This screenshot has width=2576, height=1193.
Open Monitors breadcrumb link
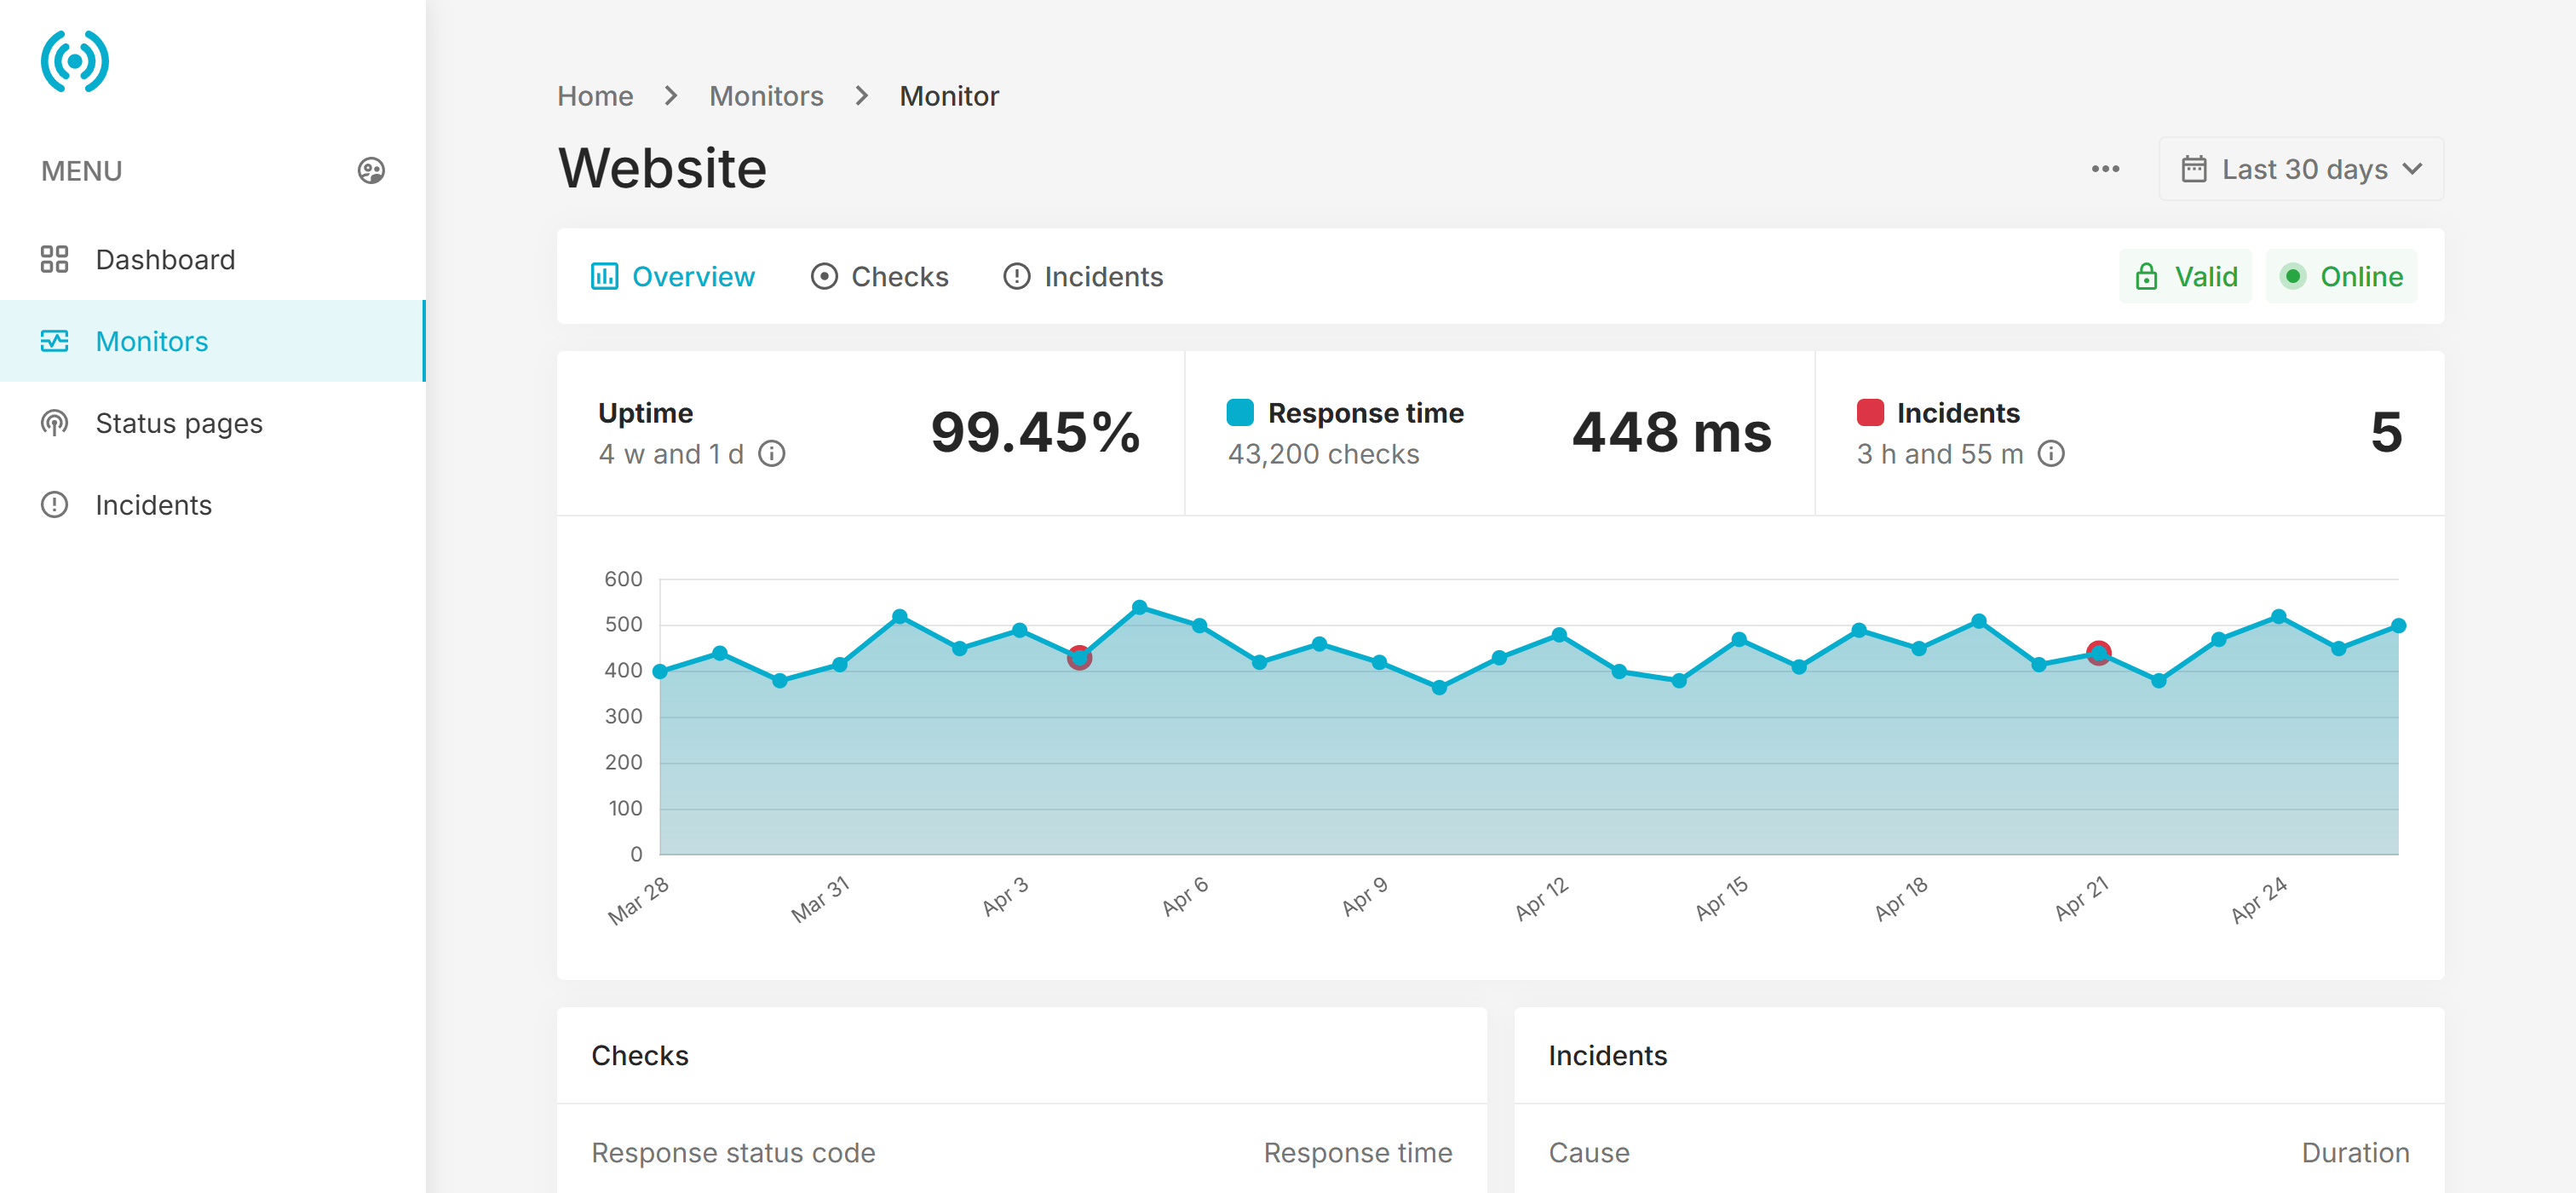pos(766,95)
